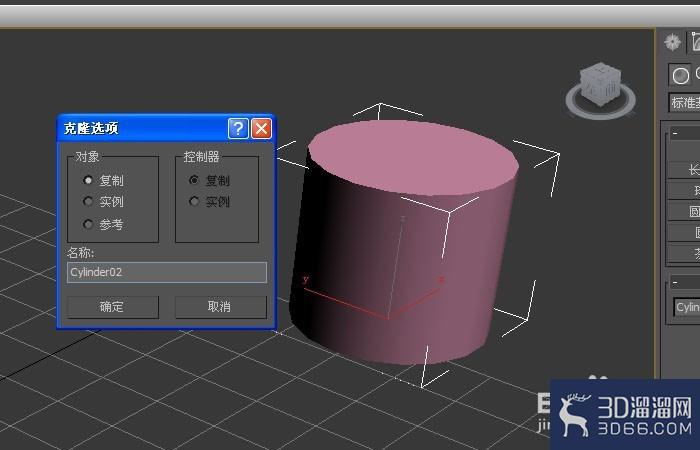The height and width of the screenshot is (450, 700).
Task: Open the Create panel tab icon
Action: [x=672, y=42]
